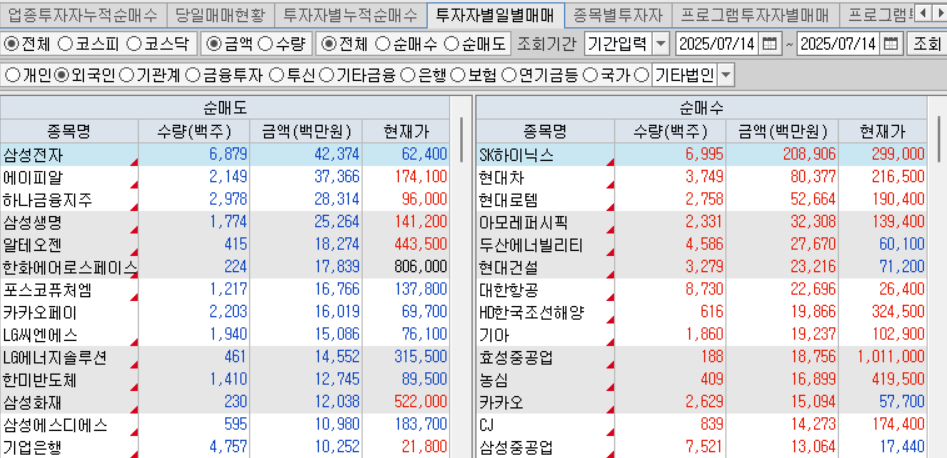Click the start date input field

click(717, 44)
